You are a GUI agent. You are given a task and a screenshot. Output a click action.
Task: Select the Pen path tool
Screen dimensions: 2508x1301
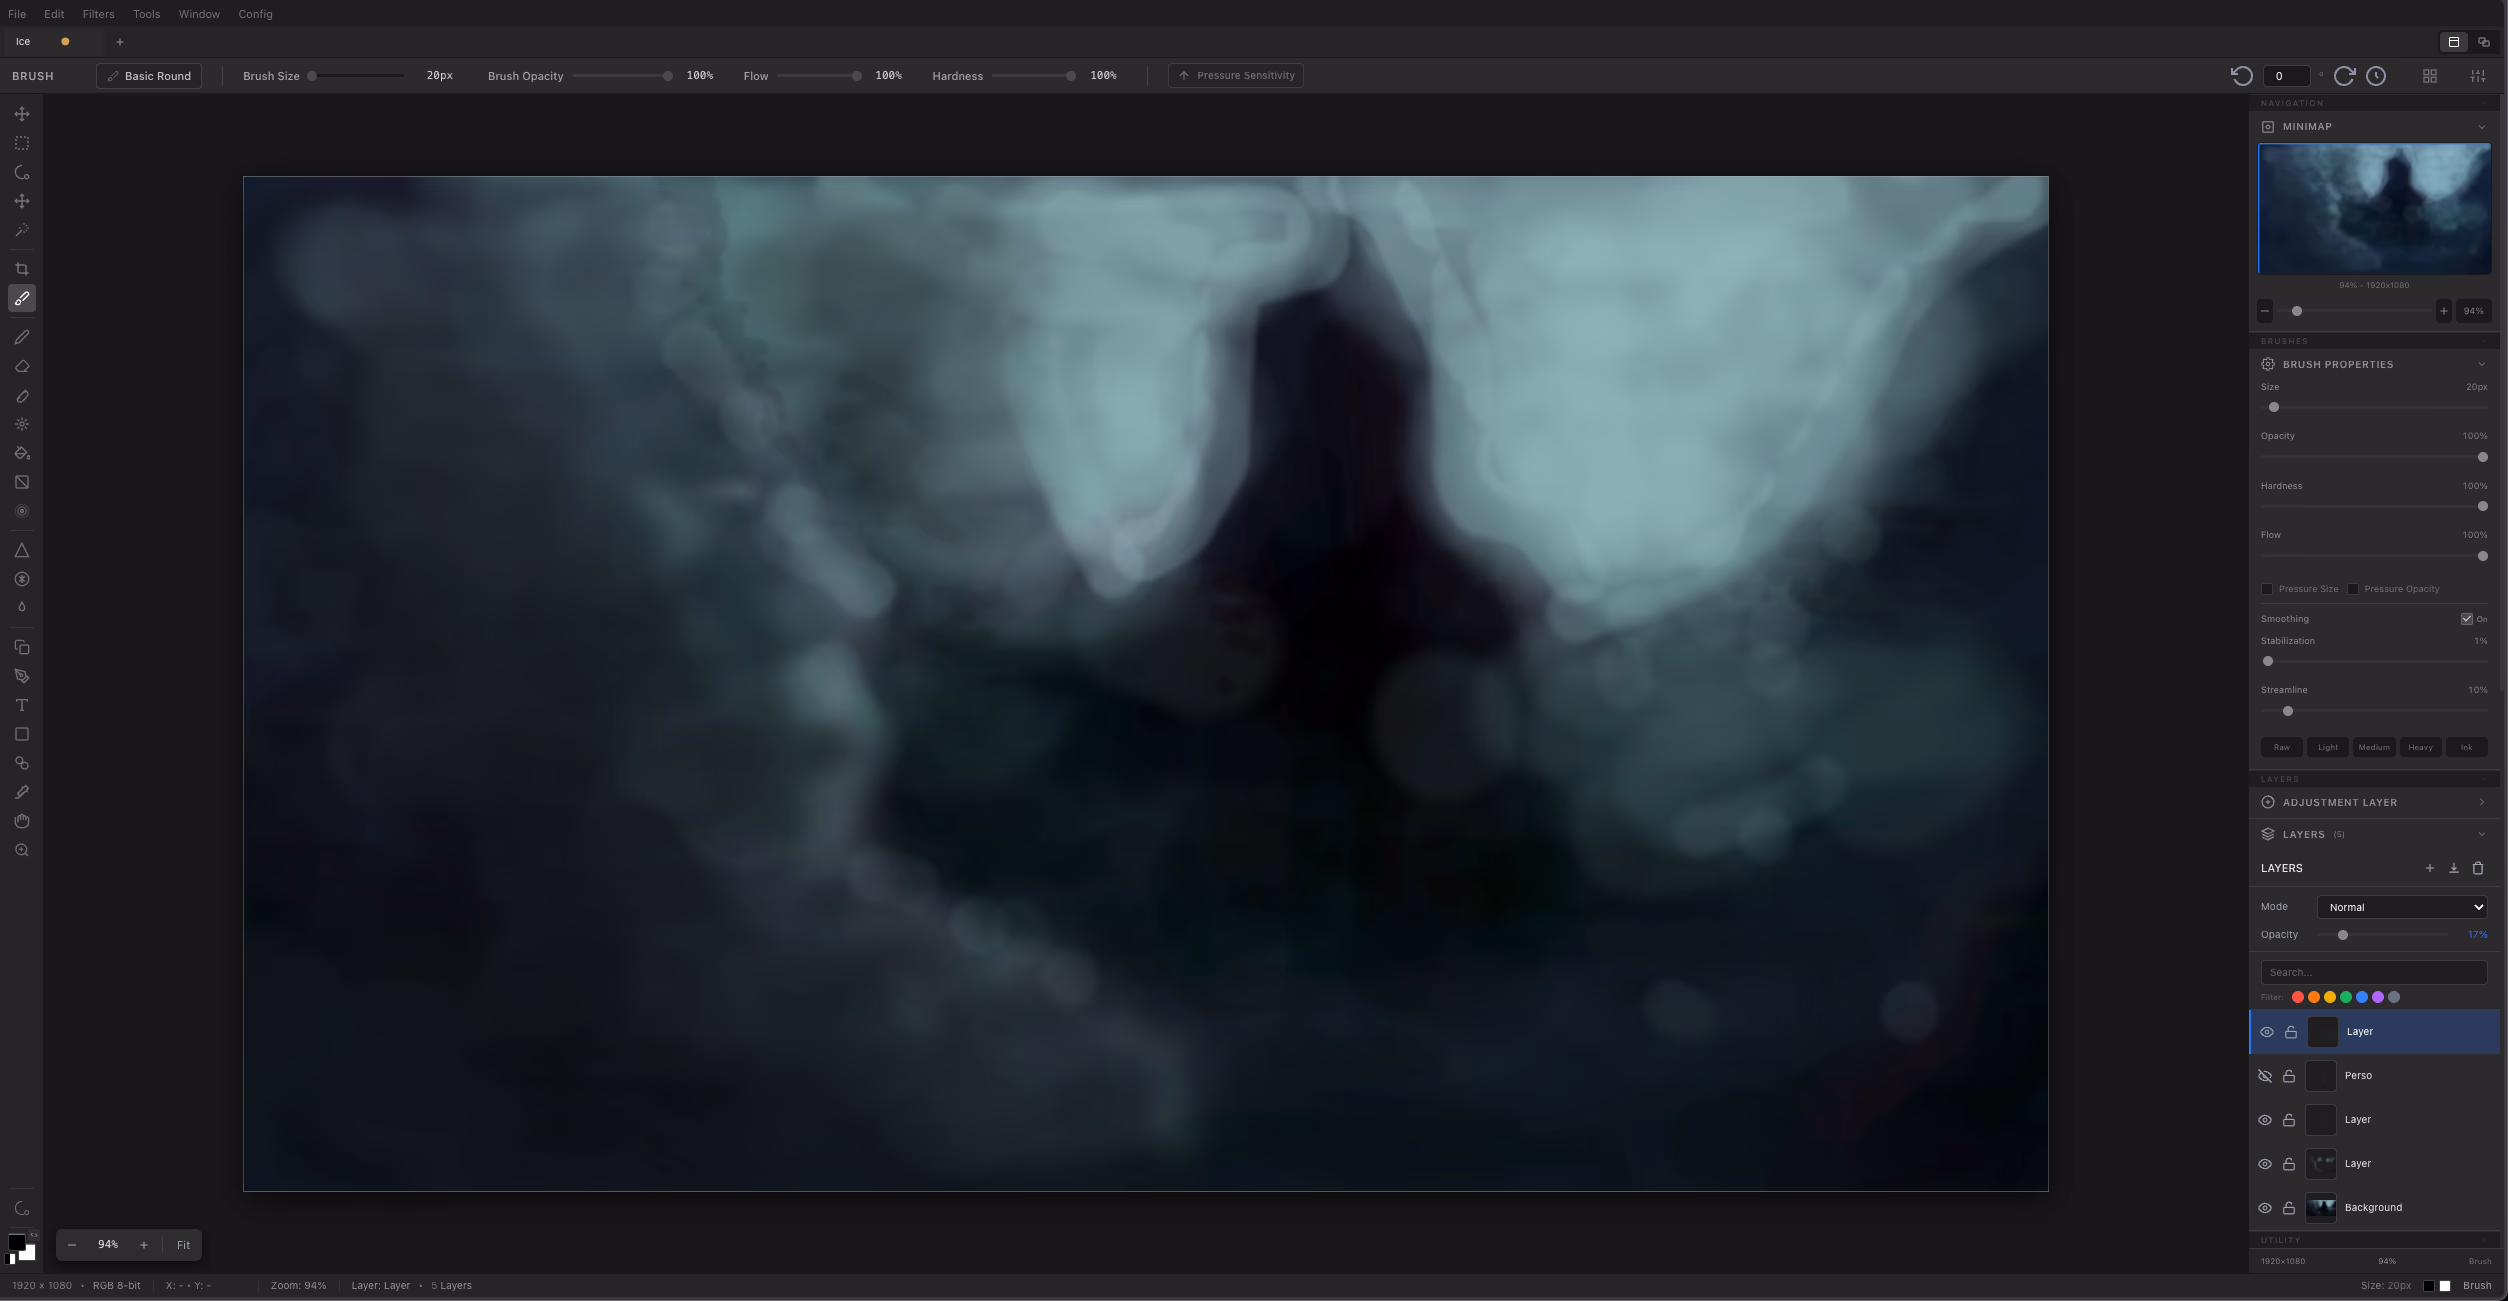point(22,676)
